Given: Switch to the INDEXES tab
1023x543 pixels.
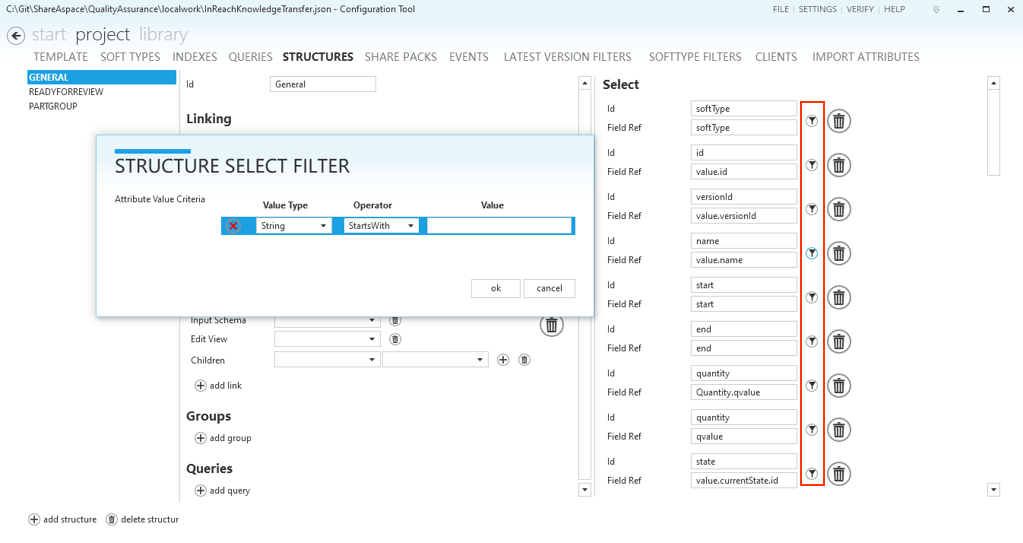Looking at the screenshot, I should 194,57.
